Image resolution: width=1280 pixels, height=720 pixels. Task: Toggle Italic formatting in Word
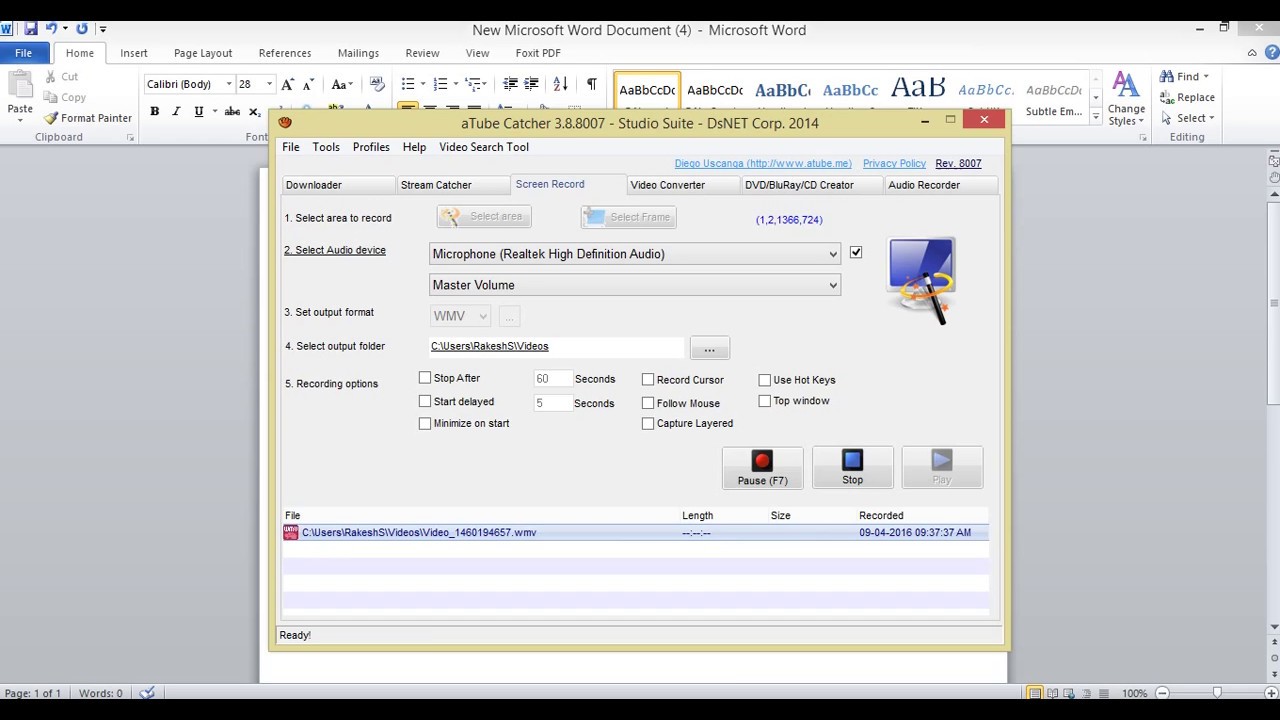[x=176, y=112]
